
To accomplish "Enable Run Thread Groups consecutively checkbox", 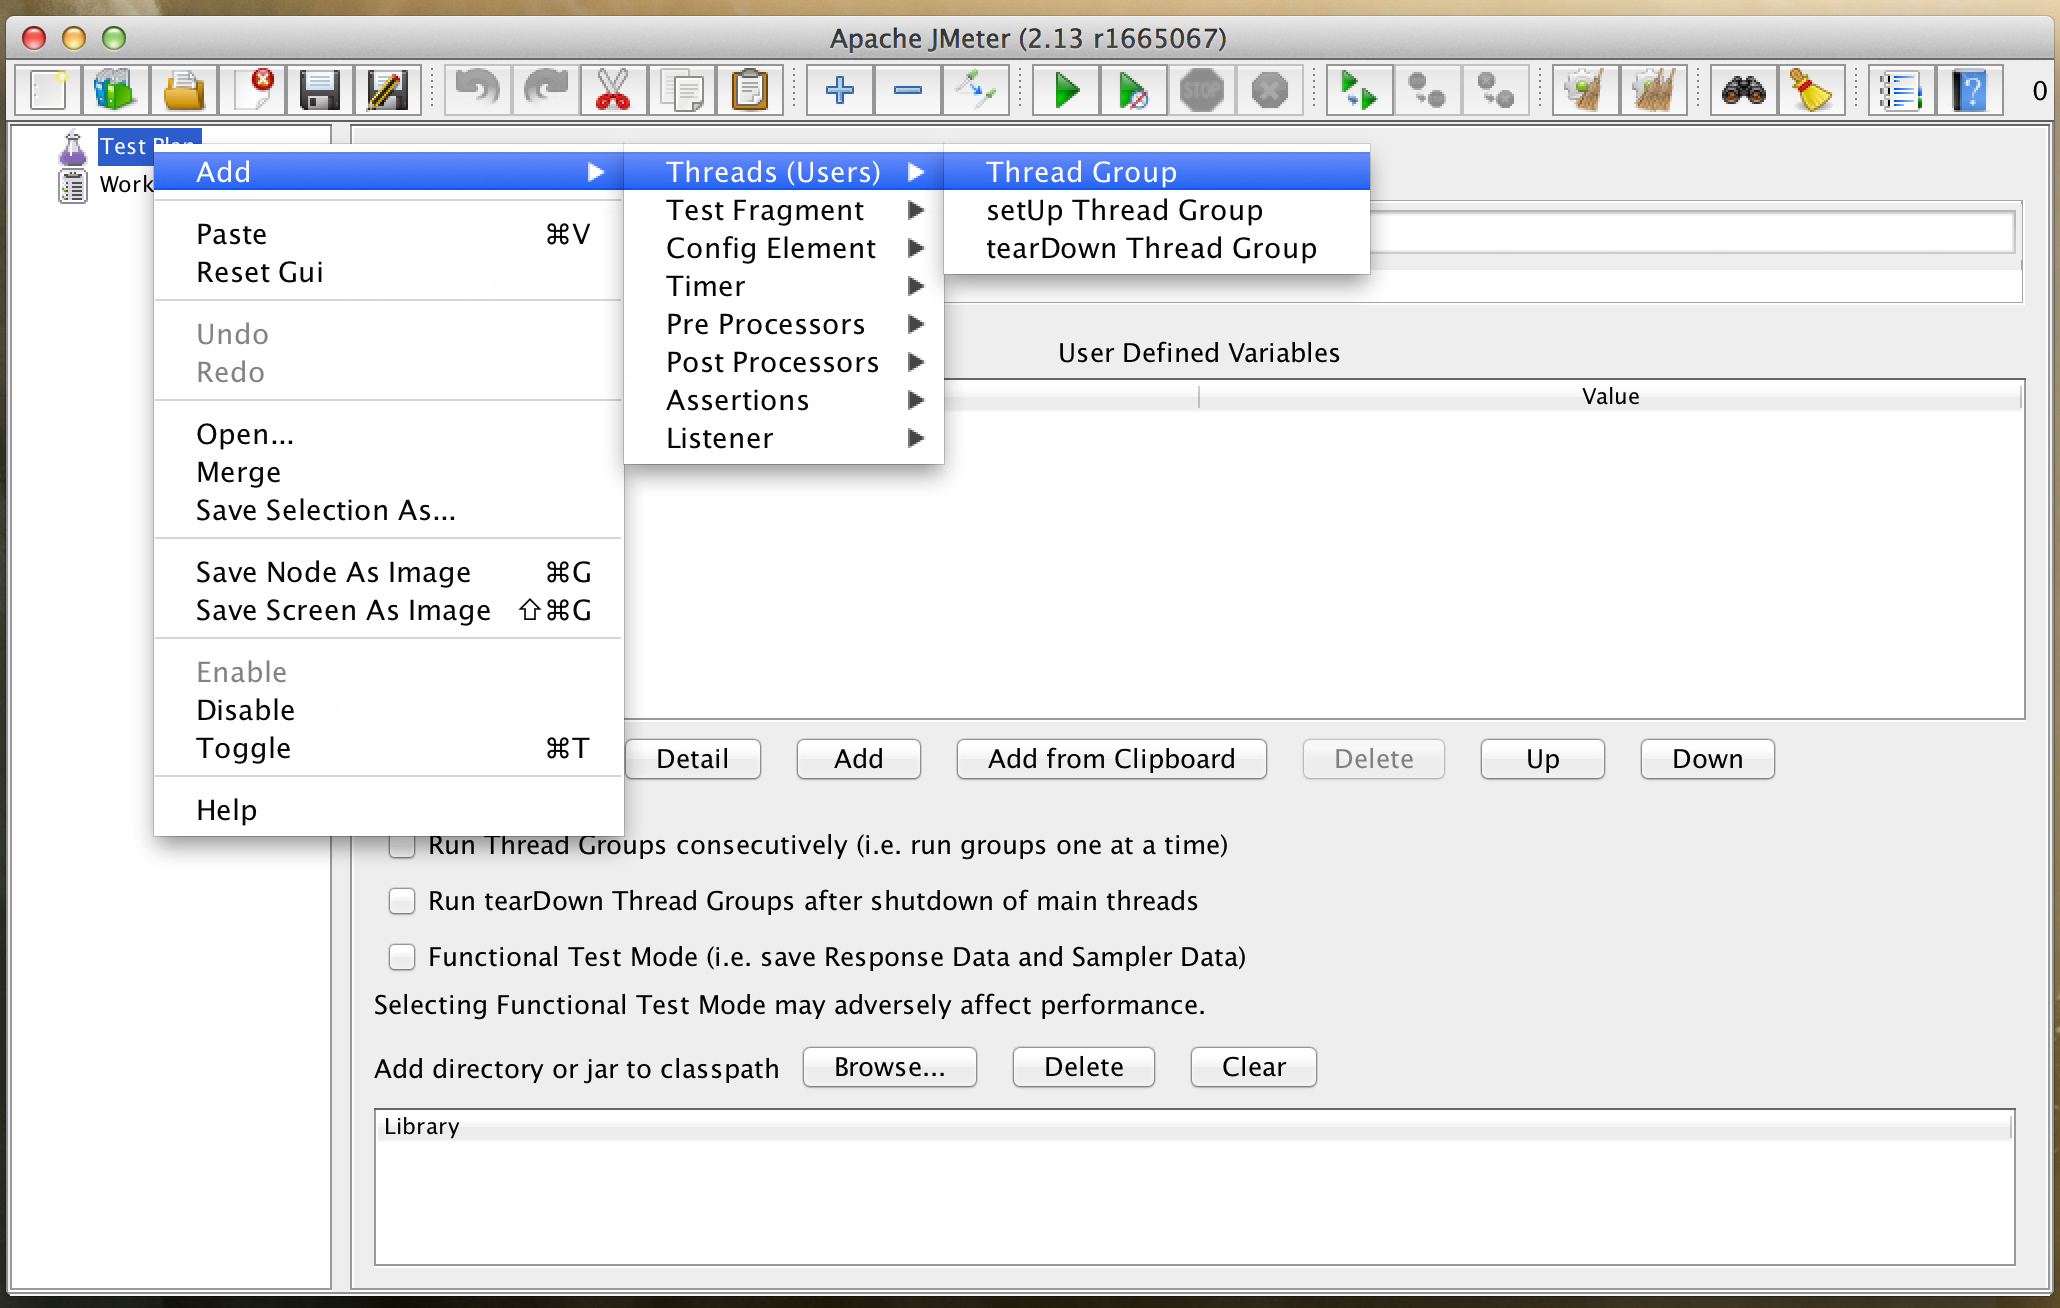I will coord(402,845).
